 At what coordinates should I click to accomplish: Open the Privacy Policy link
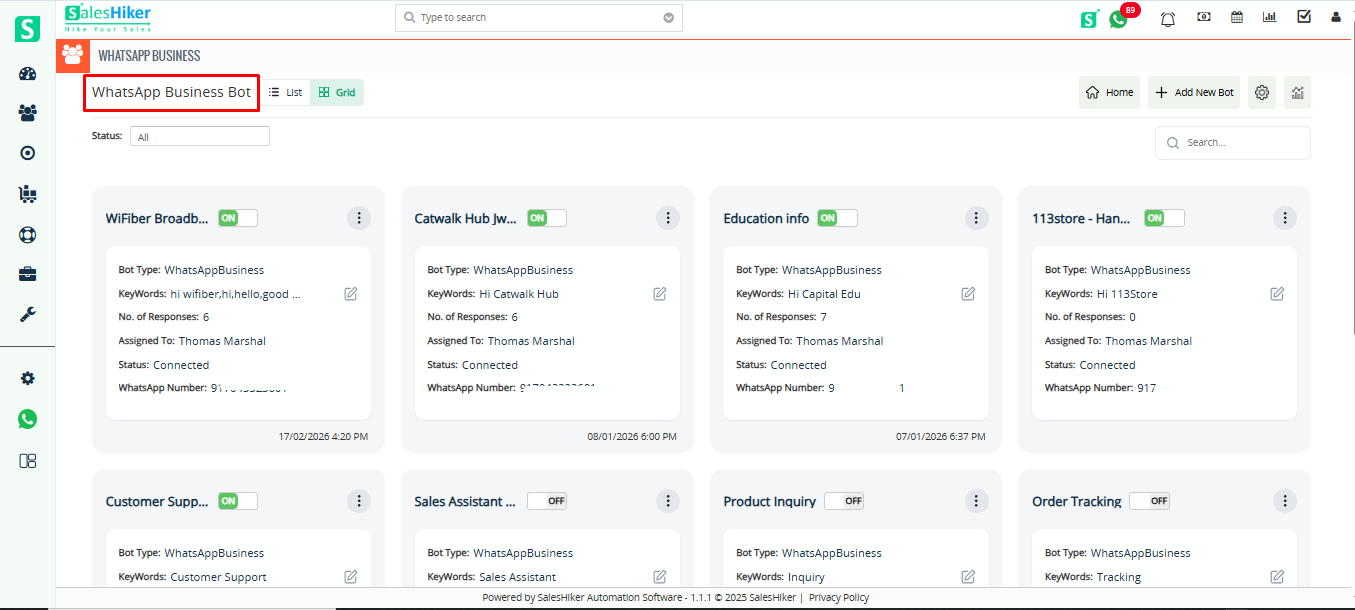(838, 597)
